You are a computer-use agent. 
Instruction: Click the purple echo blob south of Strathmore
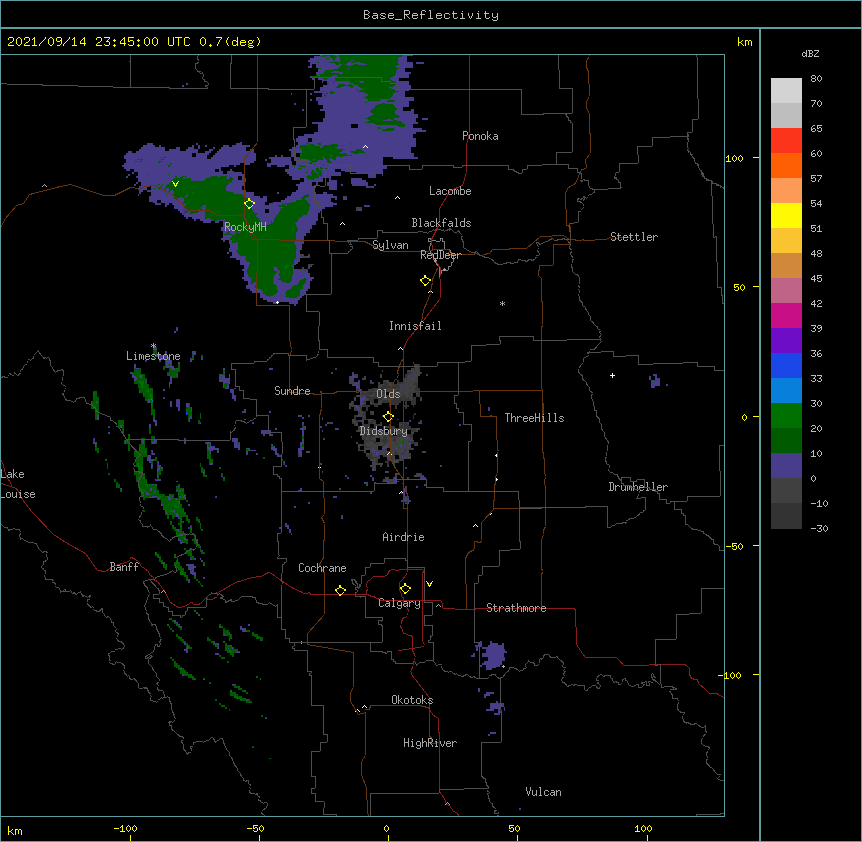(493, 655)
